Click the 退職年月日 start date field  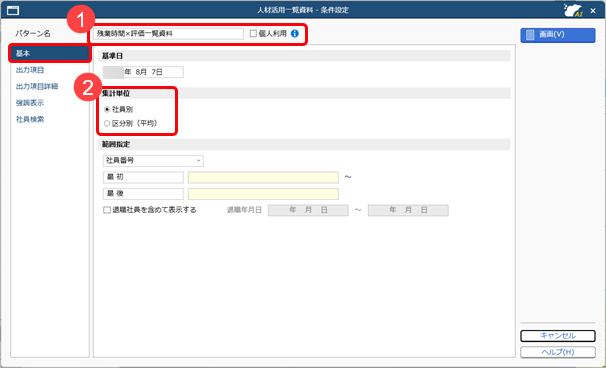[308, 210]
